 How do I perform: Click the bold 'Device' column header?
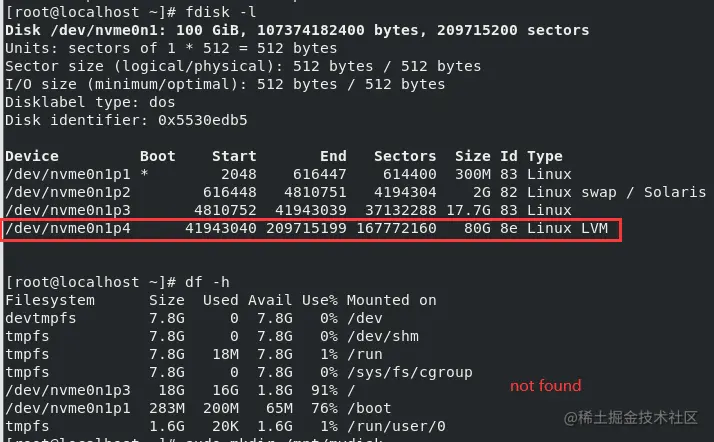pos(32,156)
